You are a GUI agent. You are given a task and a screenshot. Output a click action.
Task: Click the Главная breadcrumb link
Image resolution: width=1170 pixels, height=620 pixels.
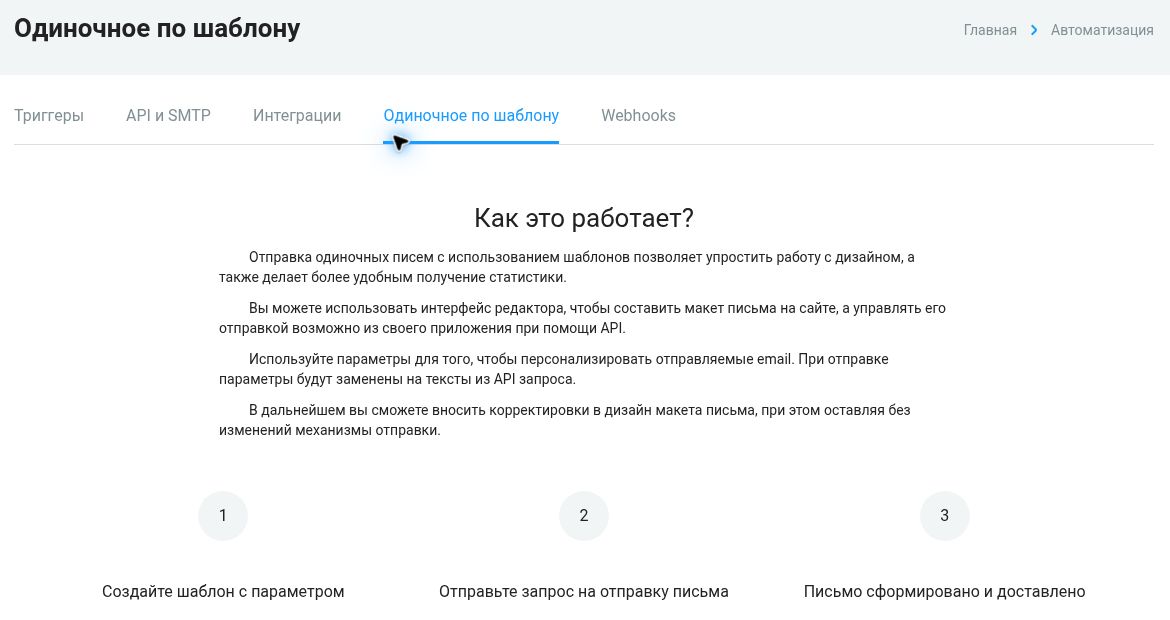pos(990,30)
